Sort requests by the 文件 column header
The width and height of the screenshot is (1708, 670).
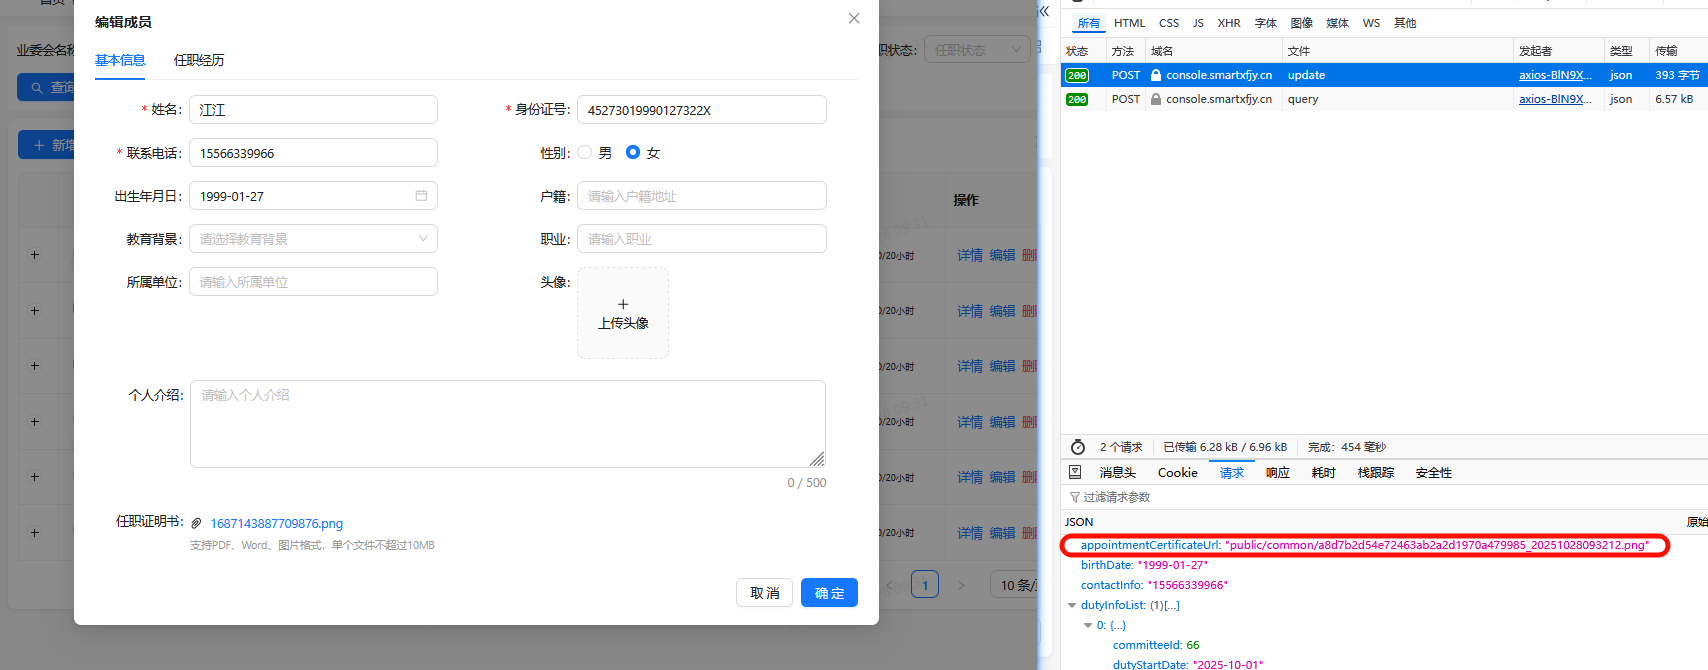[1397, 51]
